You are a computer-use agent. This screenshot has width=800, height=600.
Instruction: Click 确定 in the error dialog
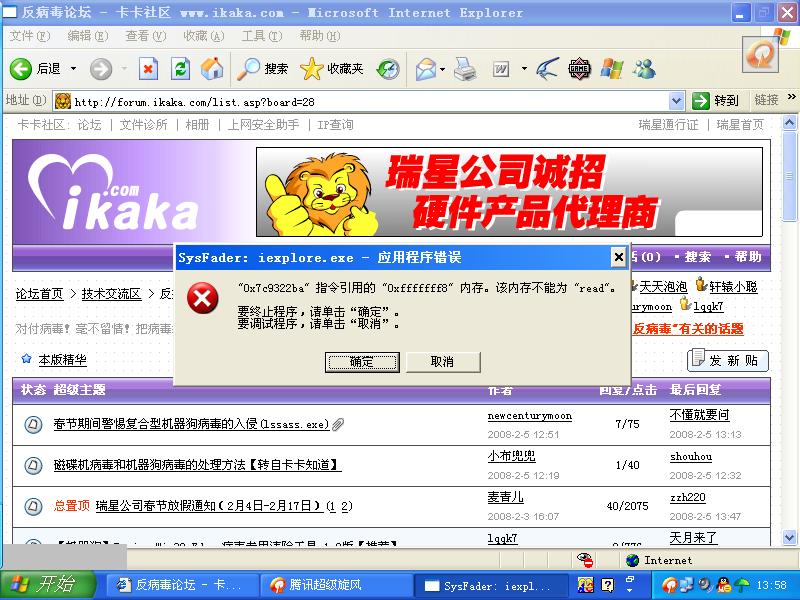coord(362,362)
